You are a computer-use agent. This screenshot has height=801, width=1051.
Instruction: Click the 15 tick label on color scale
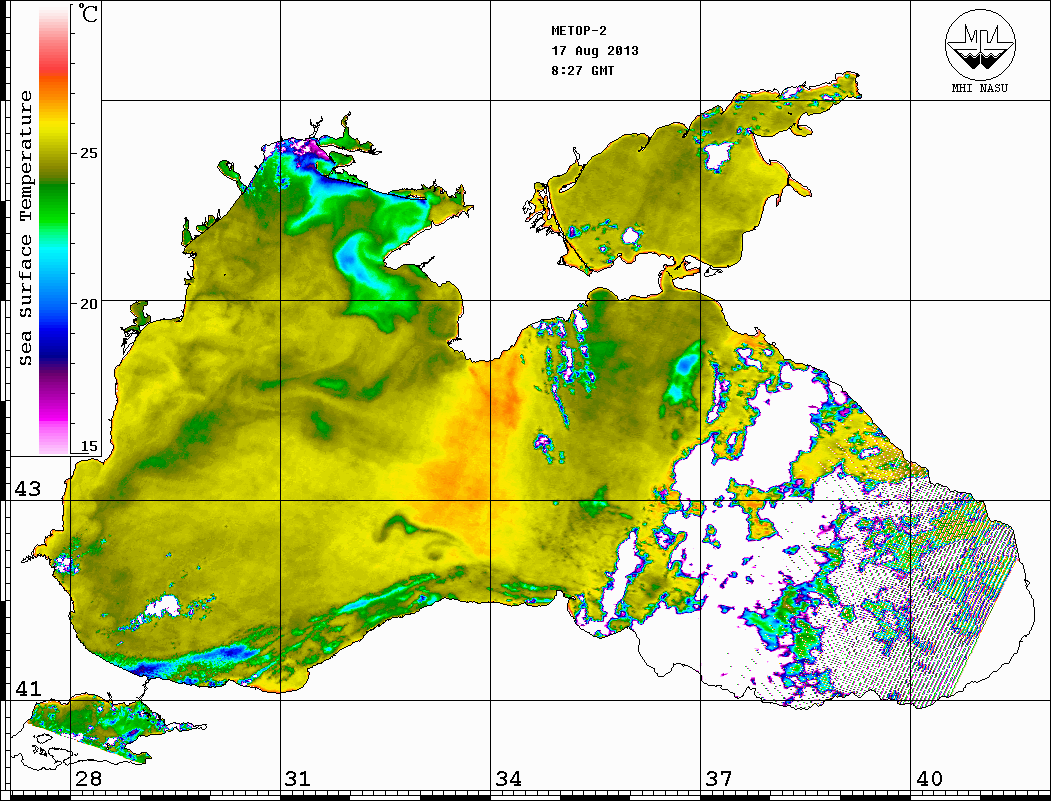[x=88, y=446]
